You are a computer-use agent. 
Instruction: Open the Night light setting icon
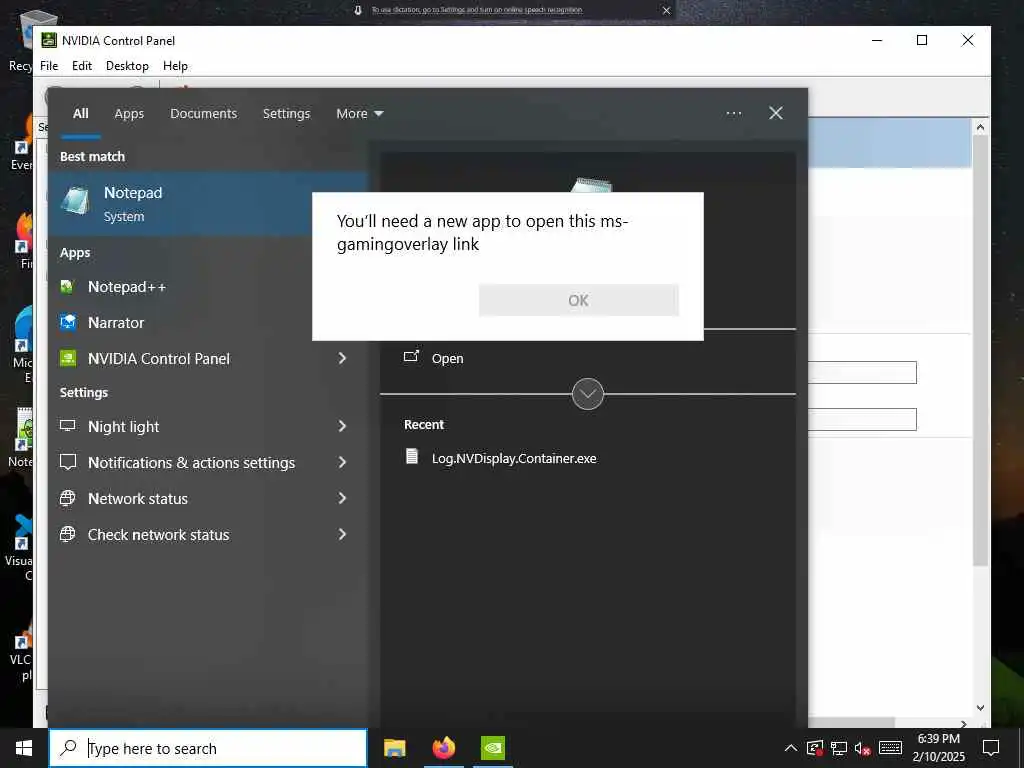(x=67, y=426)
